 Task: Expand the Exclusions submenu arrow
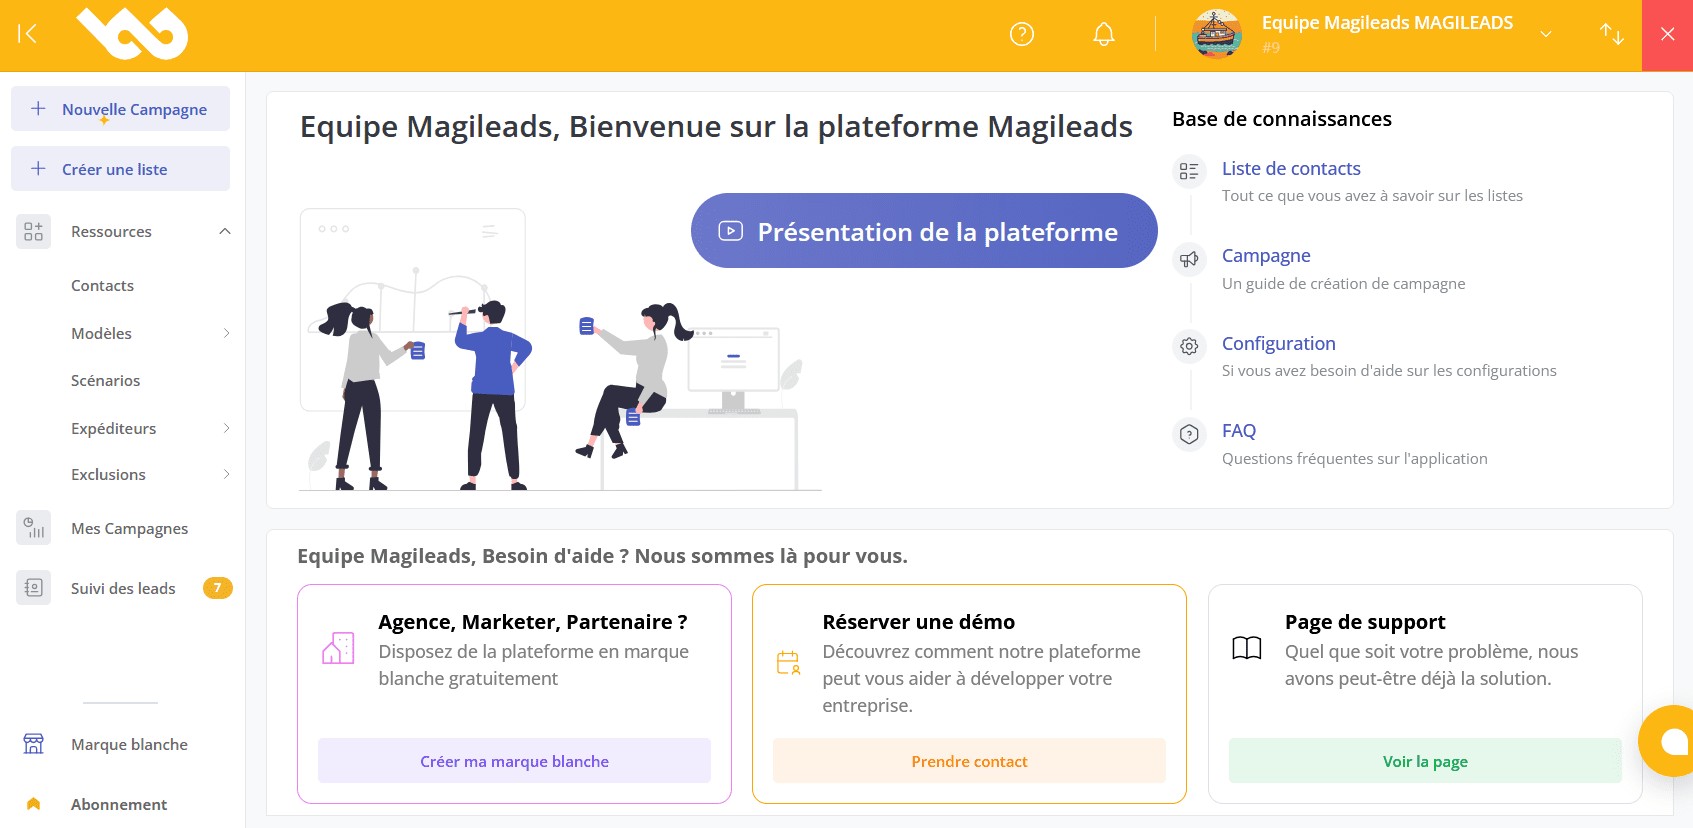click(226, 474)
